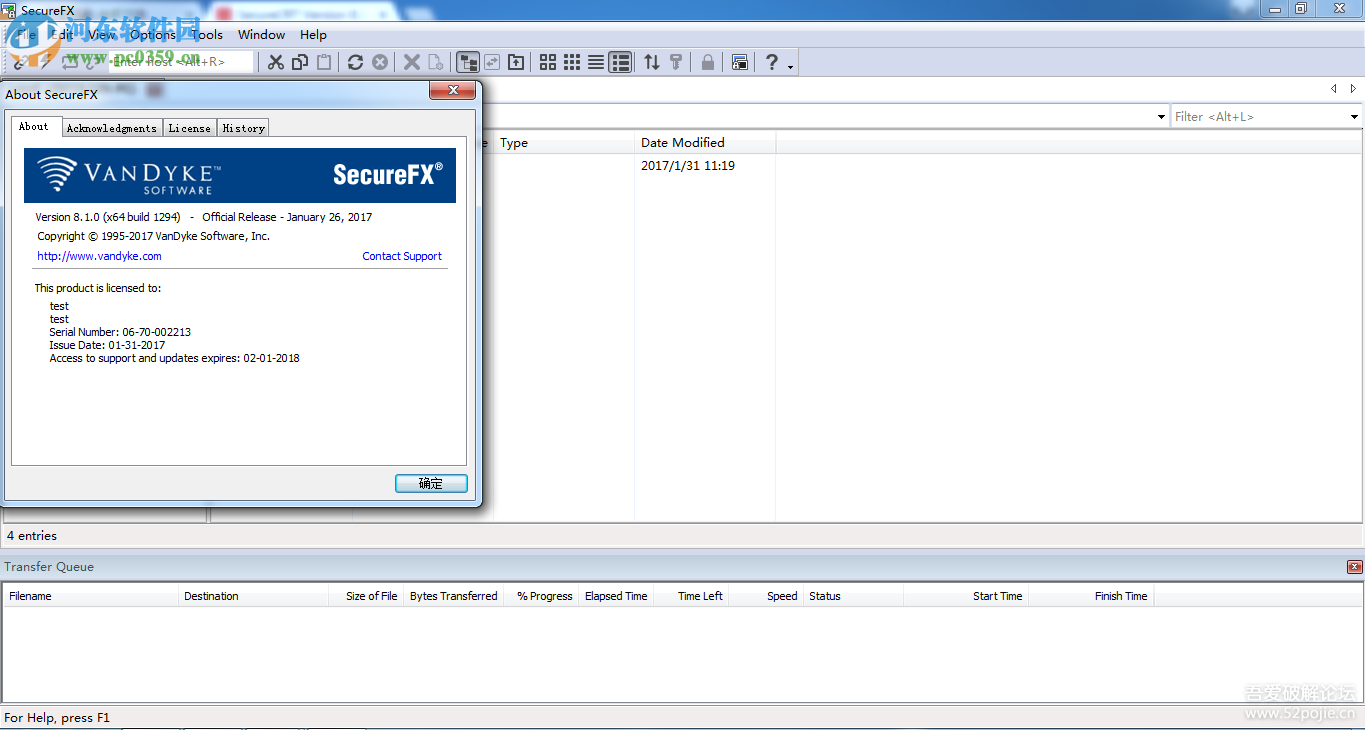
Task: Use the Paste icon in the toolbar
Action: 323,62
